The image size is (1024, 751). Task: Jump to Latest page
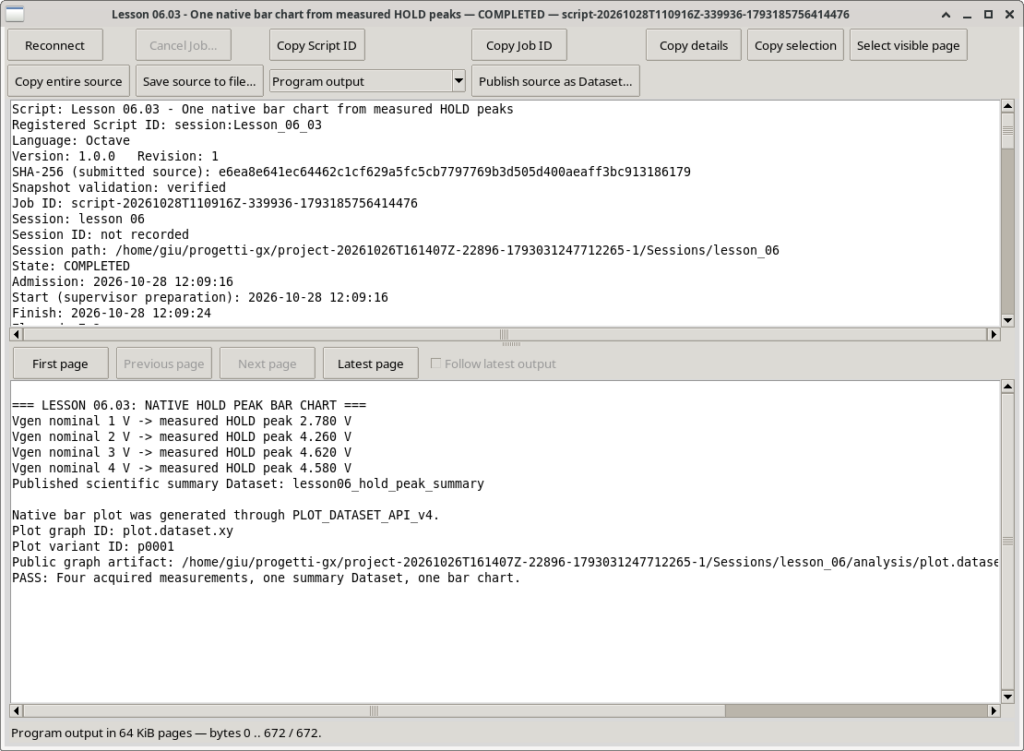tap(370, 364)
